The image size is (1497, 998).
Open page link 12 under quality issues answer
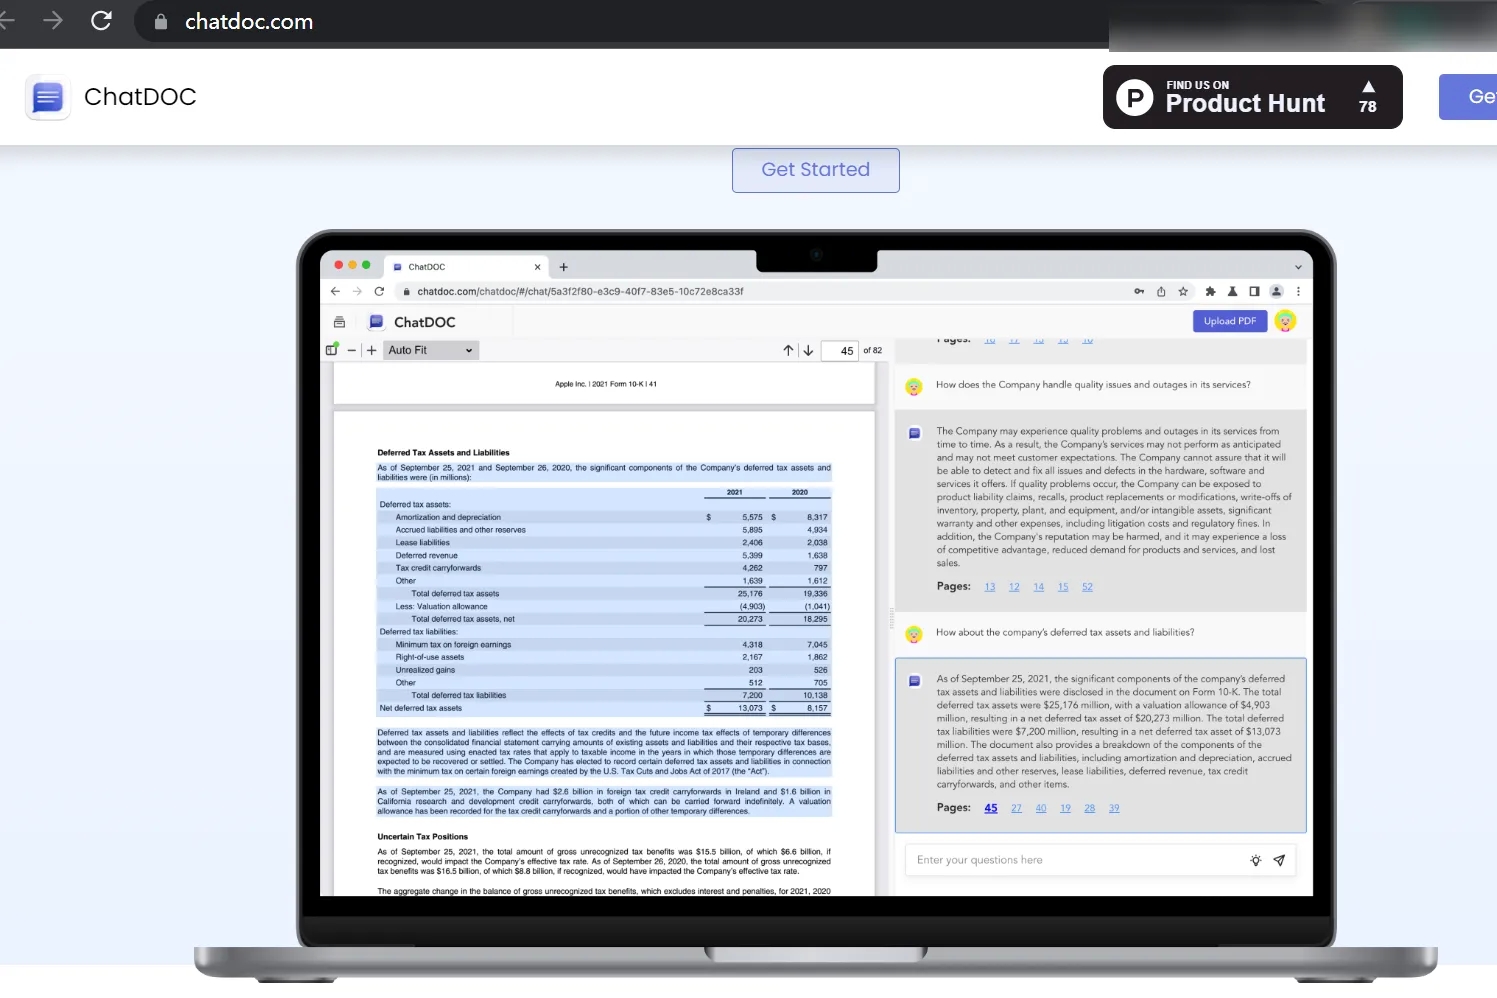pos(1014,587)
